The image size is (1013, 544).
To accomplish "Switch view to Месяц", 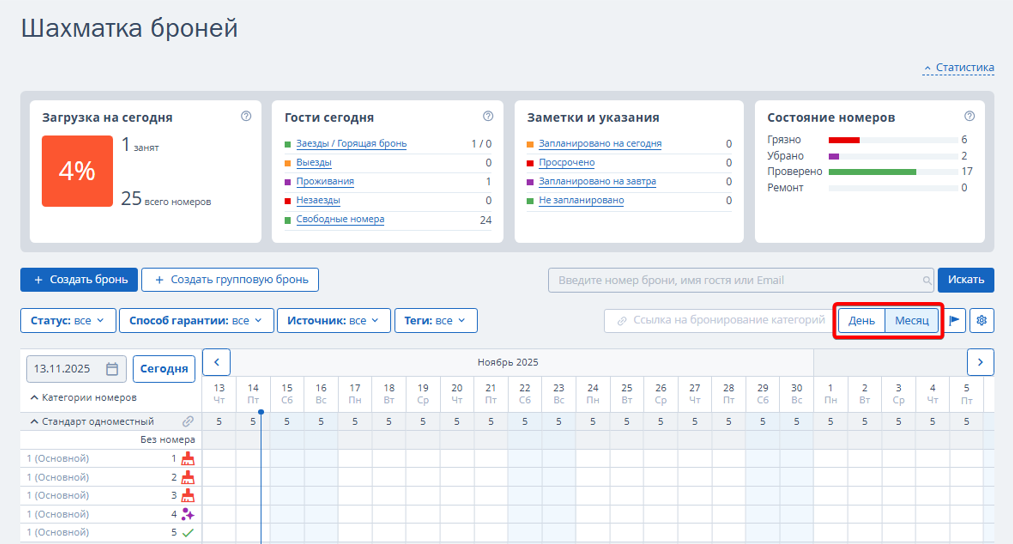I will pos(912,320).
